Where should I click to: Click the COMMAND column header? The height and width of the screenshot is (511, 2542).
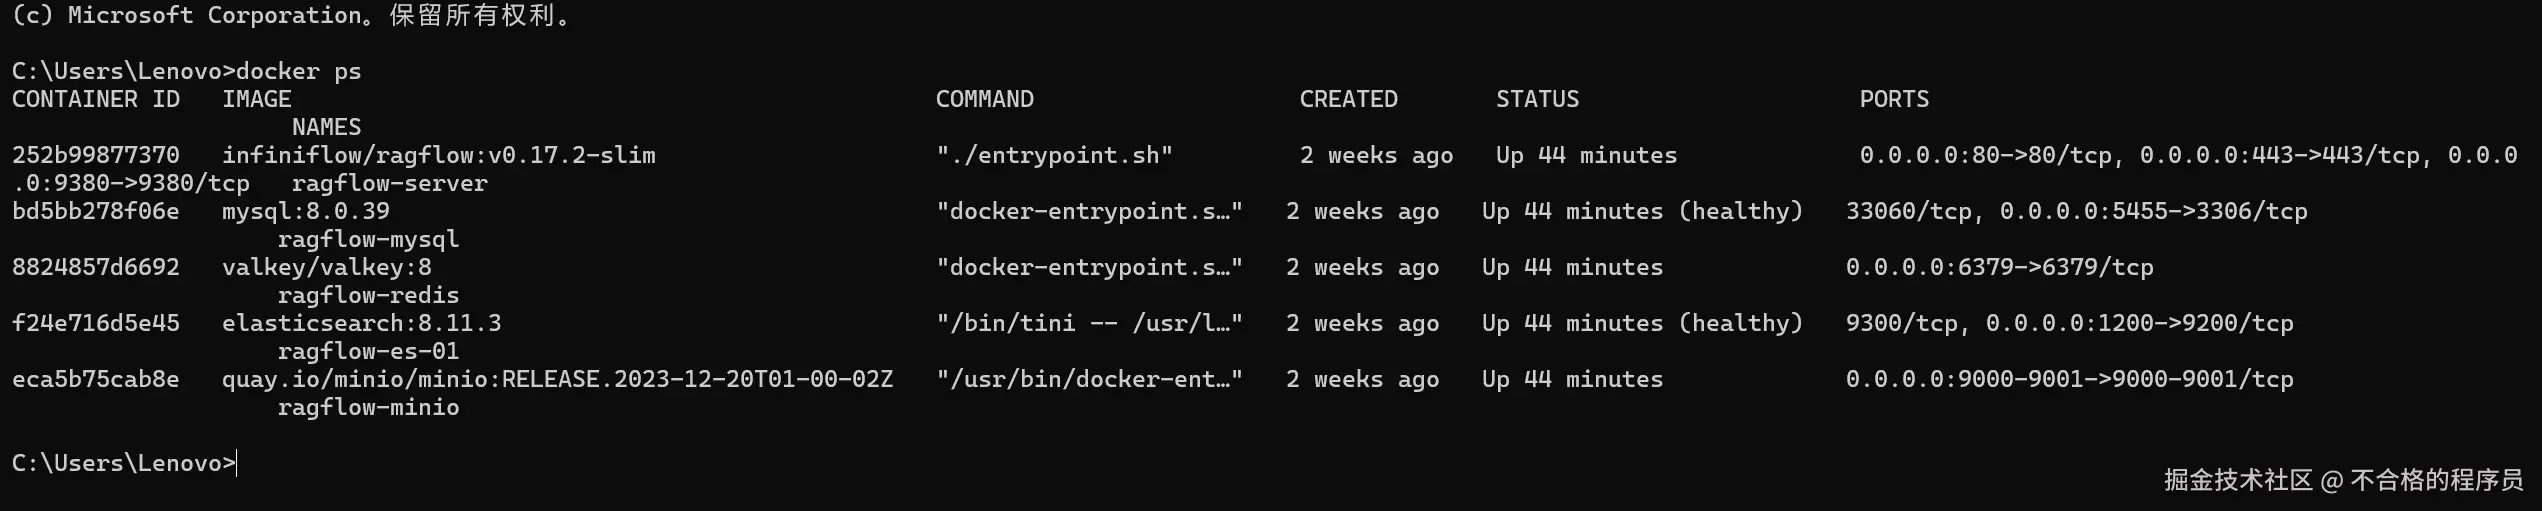(984, 99)
